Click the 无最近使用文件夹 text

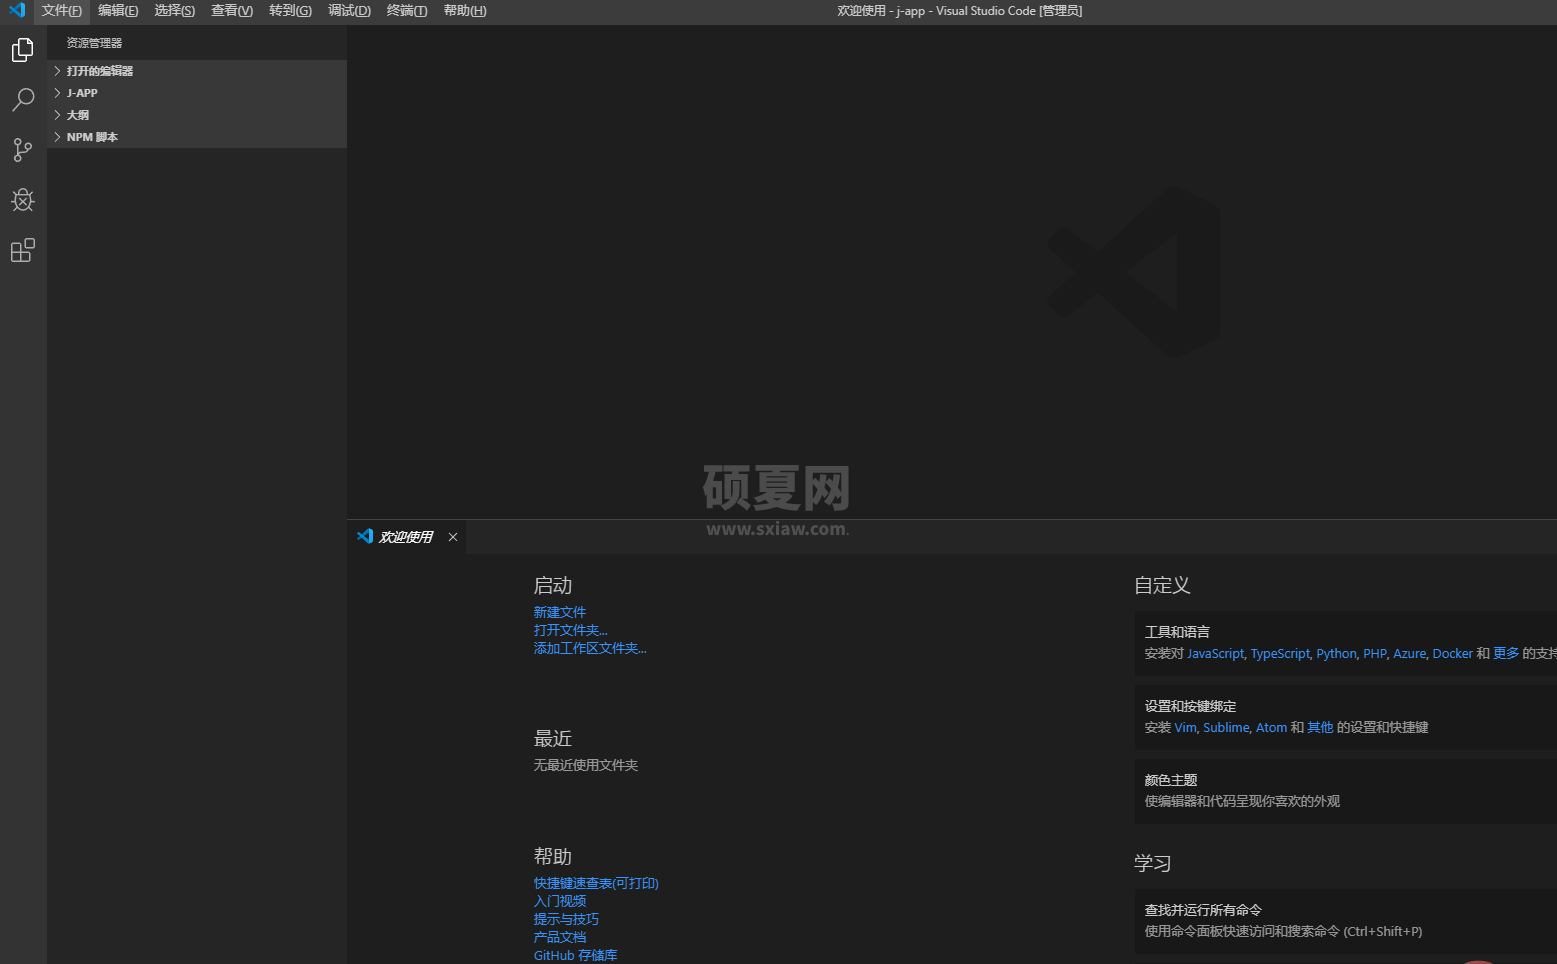(586, 765)
